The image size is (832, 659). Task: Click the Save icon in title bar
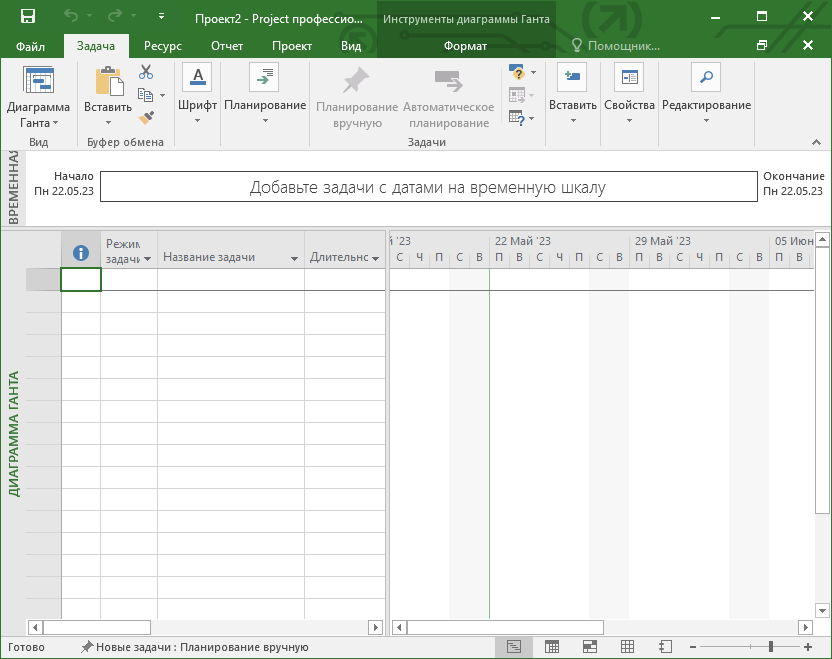point(28,17)
